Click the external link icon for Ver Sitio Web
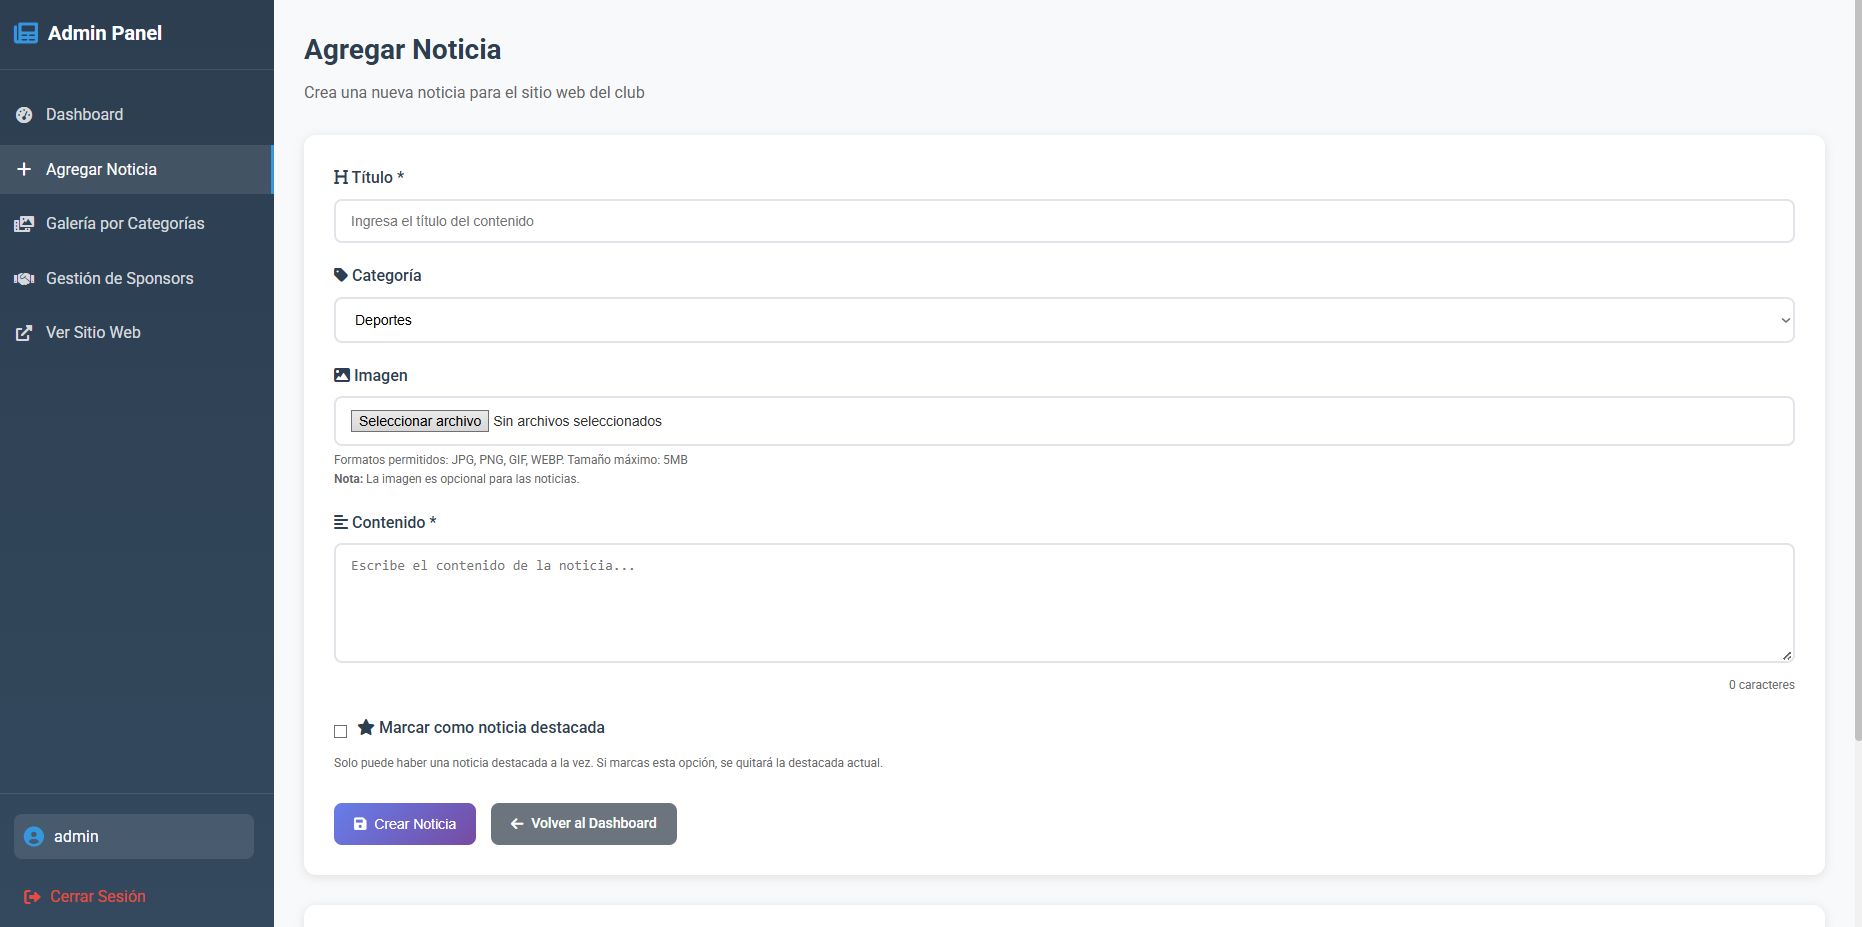The width and height of the screenshot is (1862, 927). coord(24,333)
